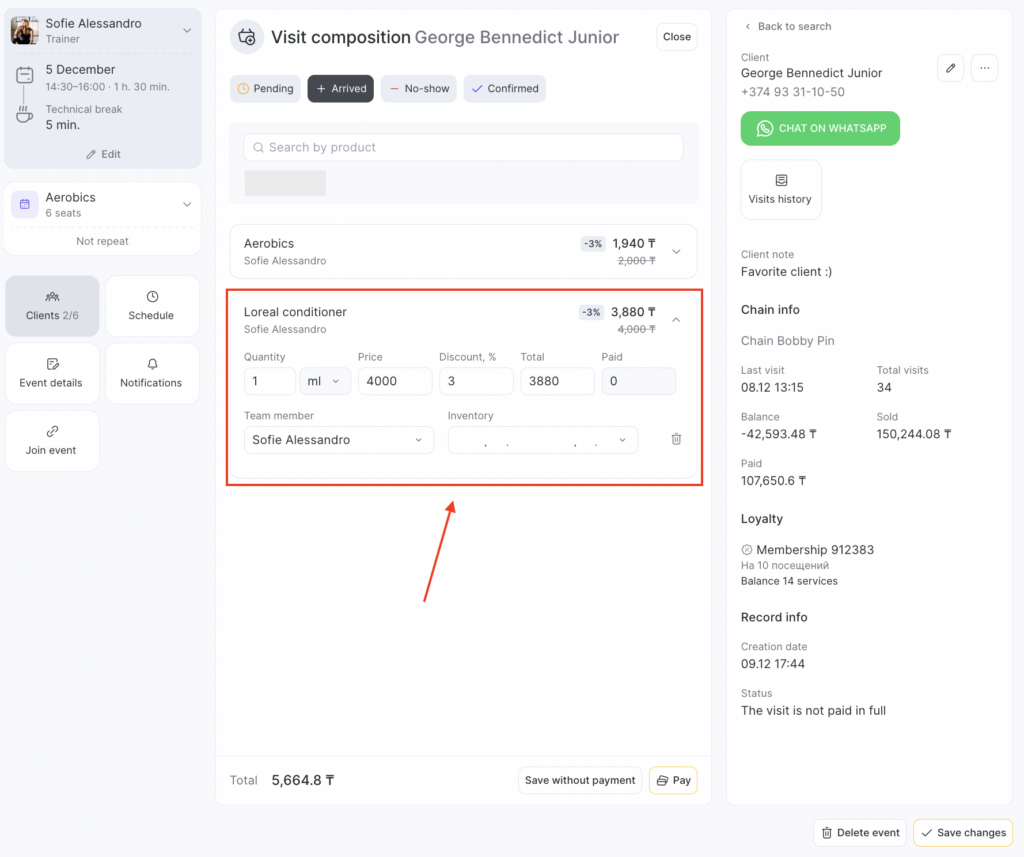Open Notifications bell panel
This screenshot has height=857, width=1024.
coord(151,373)
